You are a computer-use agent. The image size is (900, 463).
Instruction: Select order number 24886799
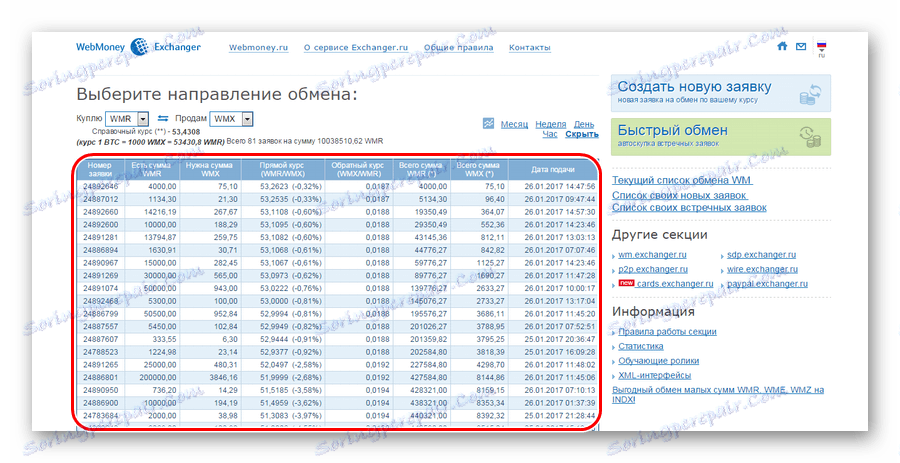click(100, 314)
